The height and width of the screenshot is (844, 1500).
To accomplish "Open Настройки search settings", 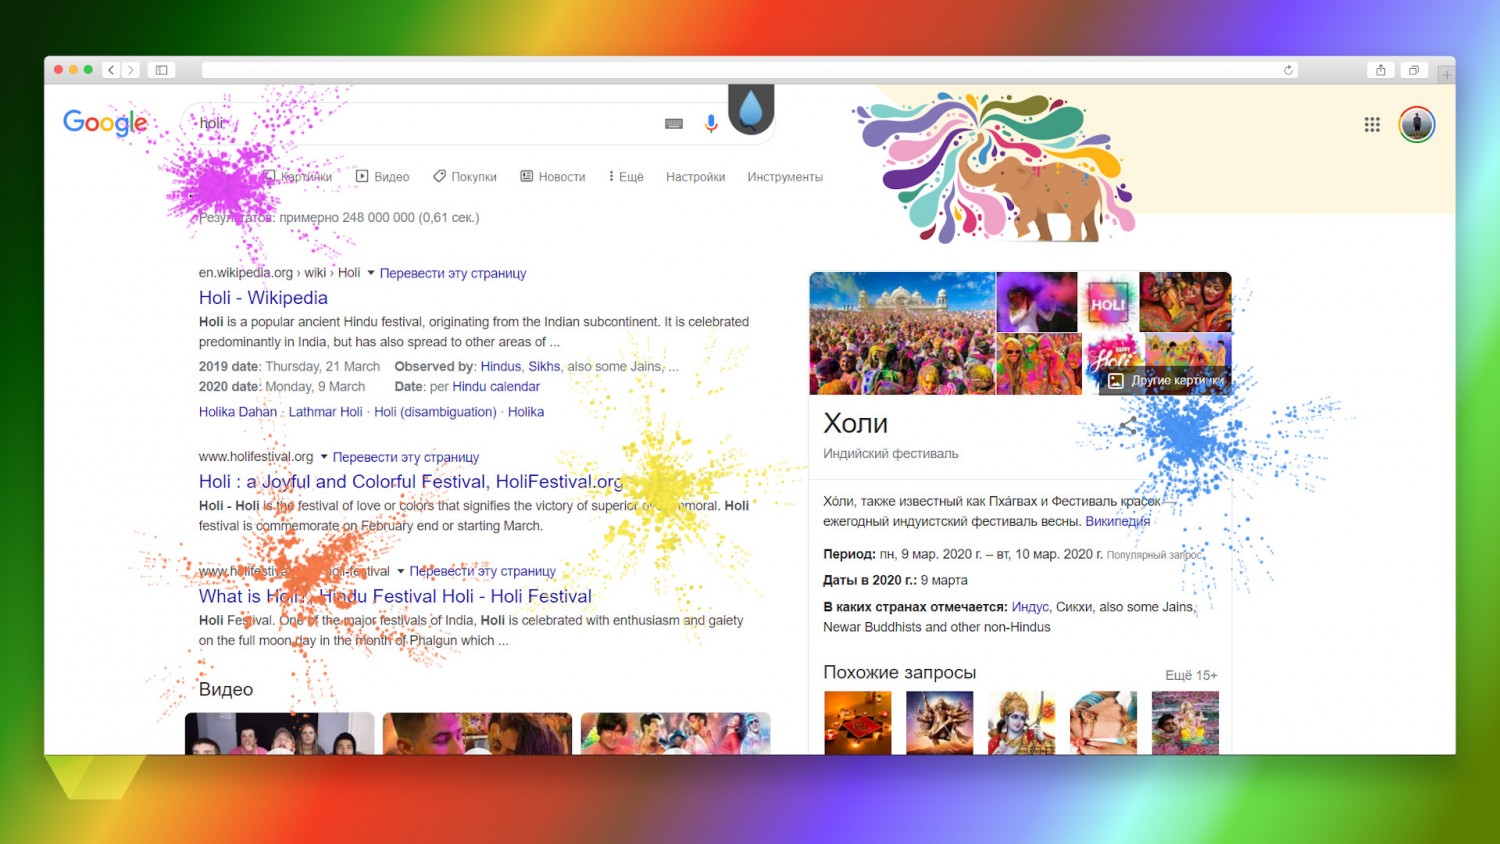I will click(695, 177).
